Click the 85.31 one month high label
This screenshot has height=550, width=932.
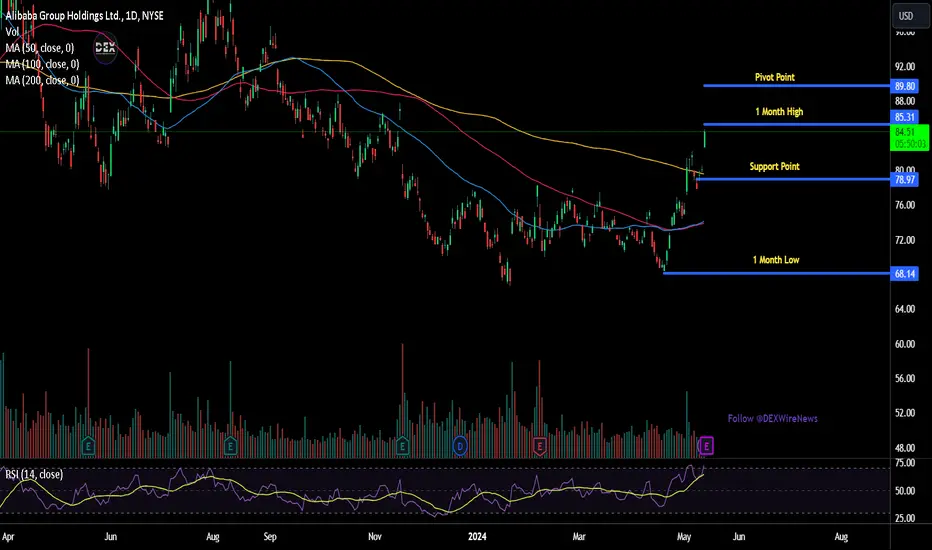coord(905,117)
